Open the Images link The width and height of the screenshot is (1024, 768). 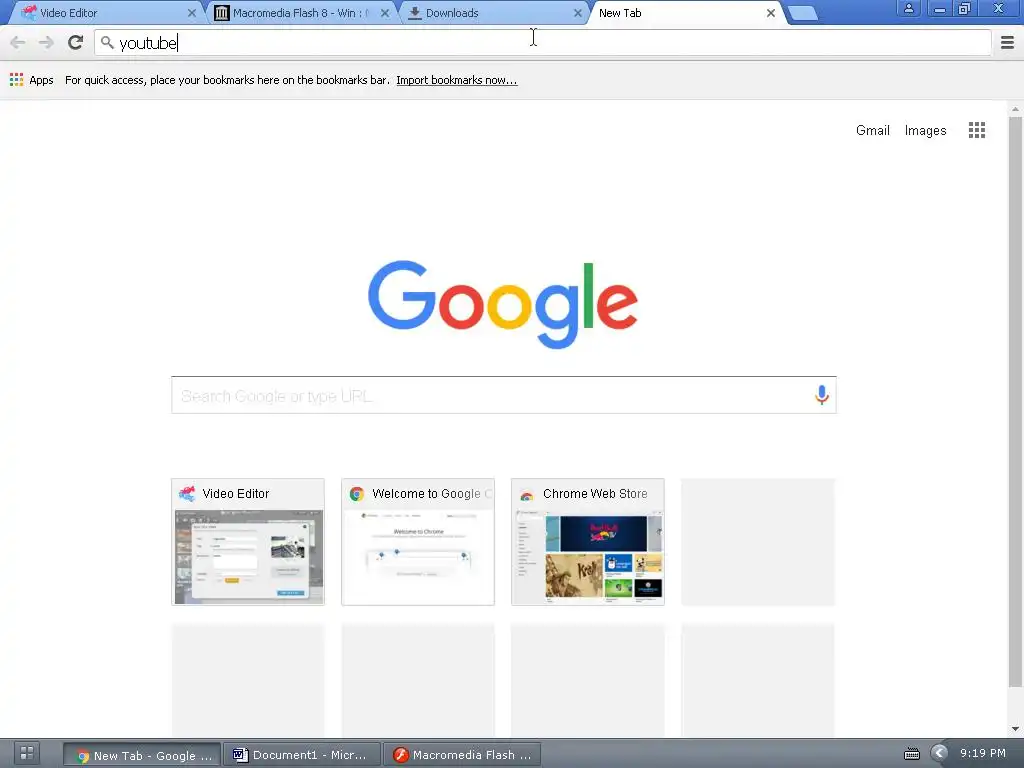(x=925, y=130)
